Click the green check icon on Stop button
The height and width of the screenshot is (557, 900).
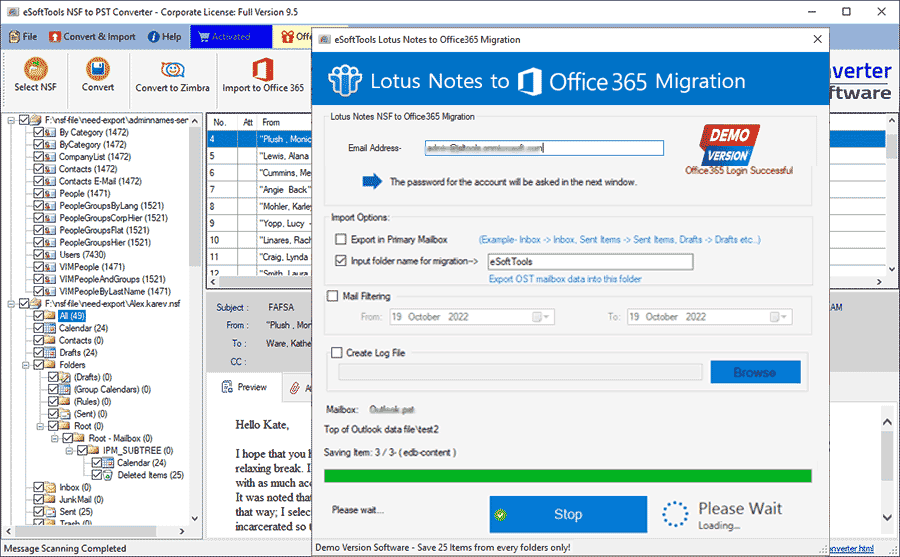501,515
